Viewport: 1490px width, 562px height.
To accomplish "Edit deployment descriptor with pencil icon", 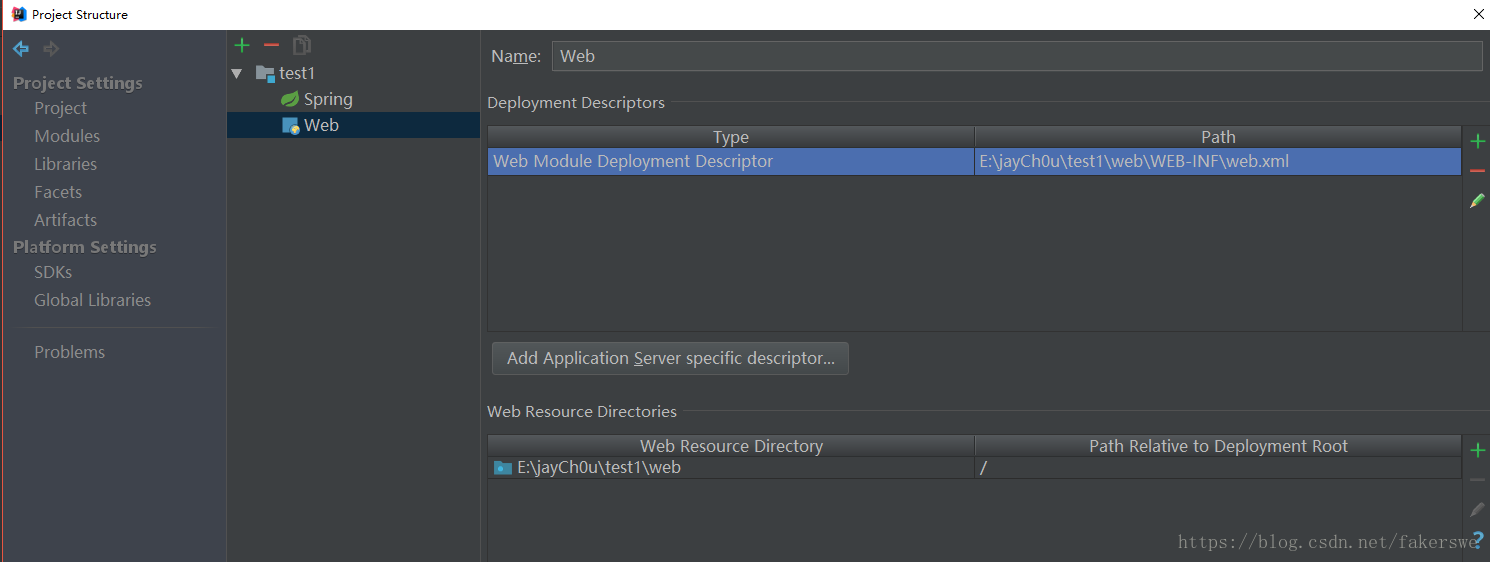I will pos(1477,201).
